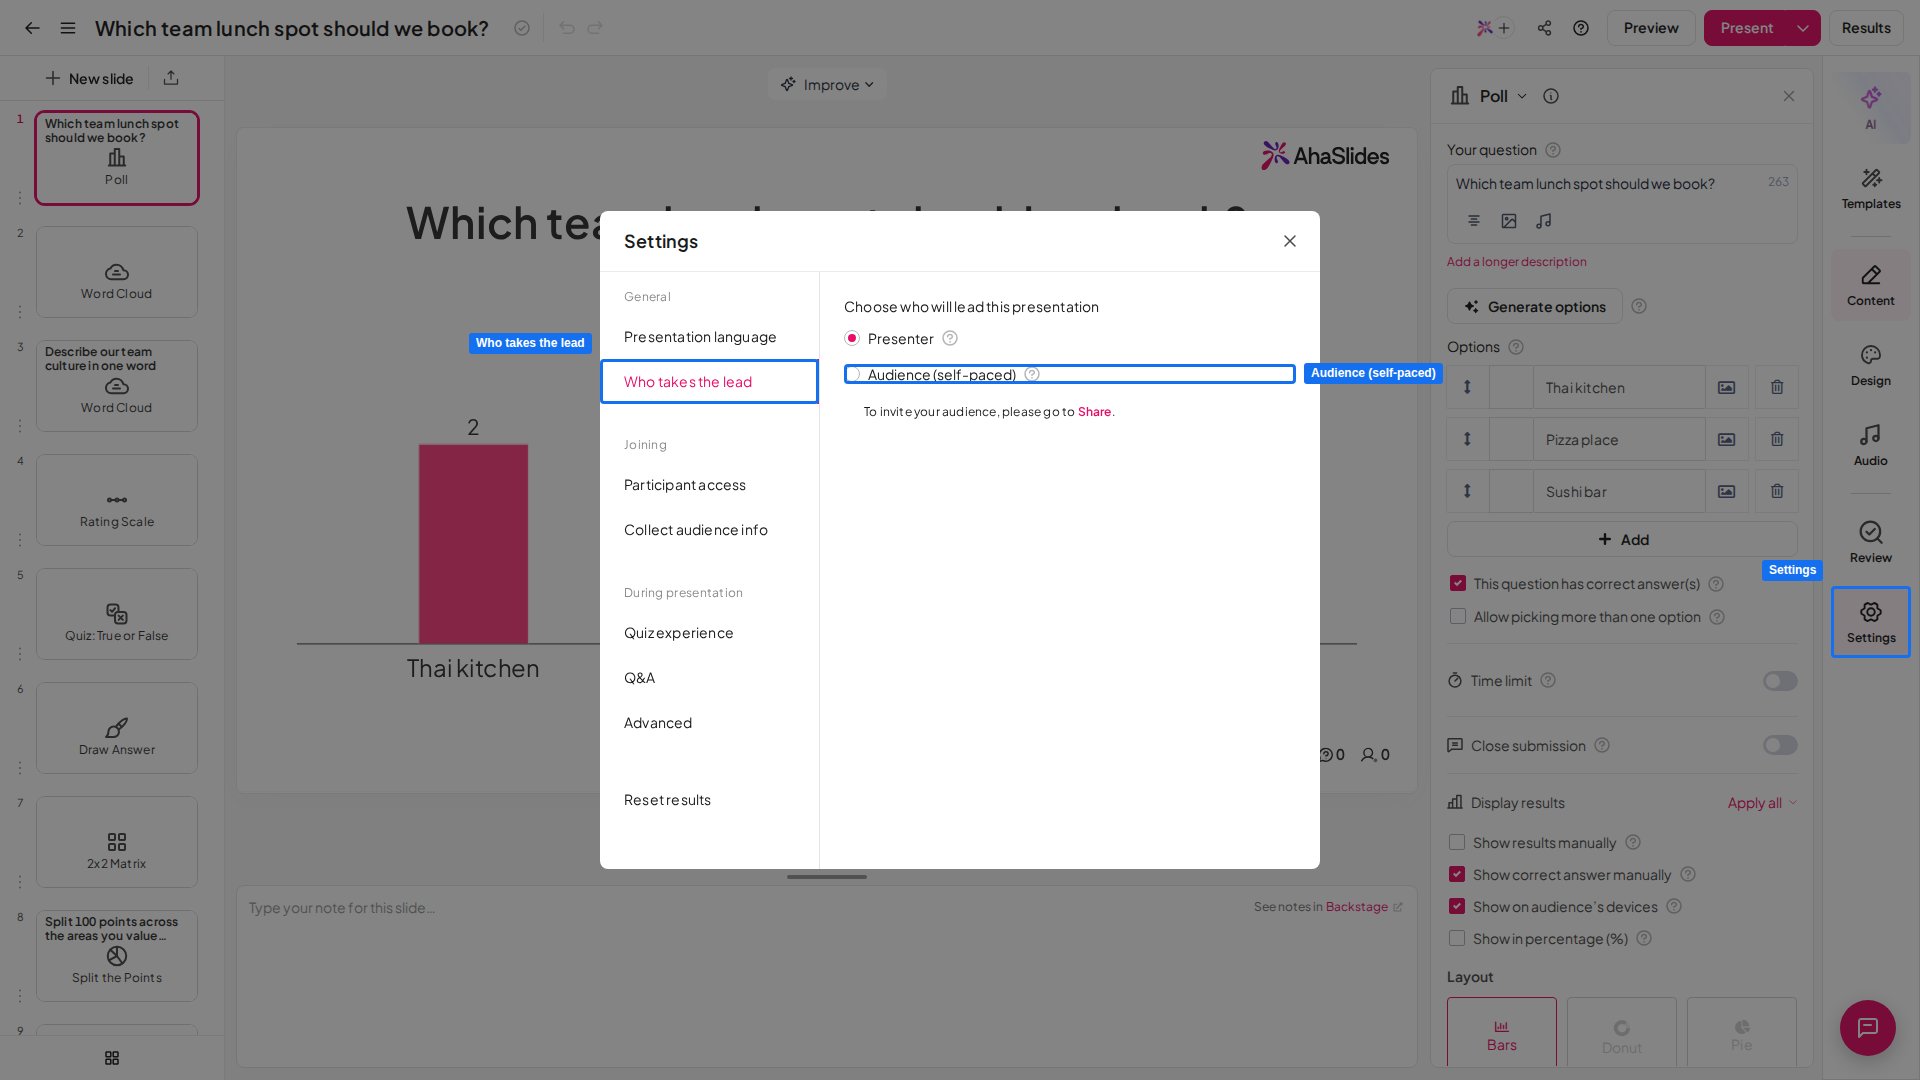This screenshot has height=1080, width=1920.
Task: Toggle the Time limit switch
Action: (1779, 681)
